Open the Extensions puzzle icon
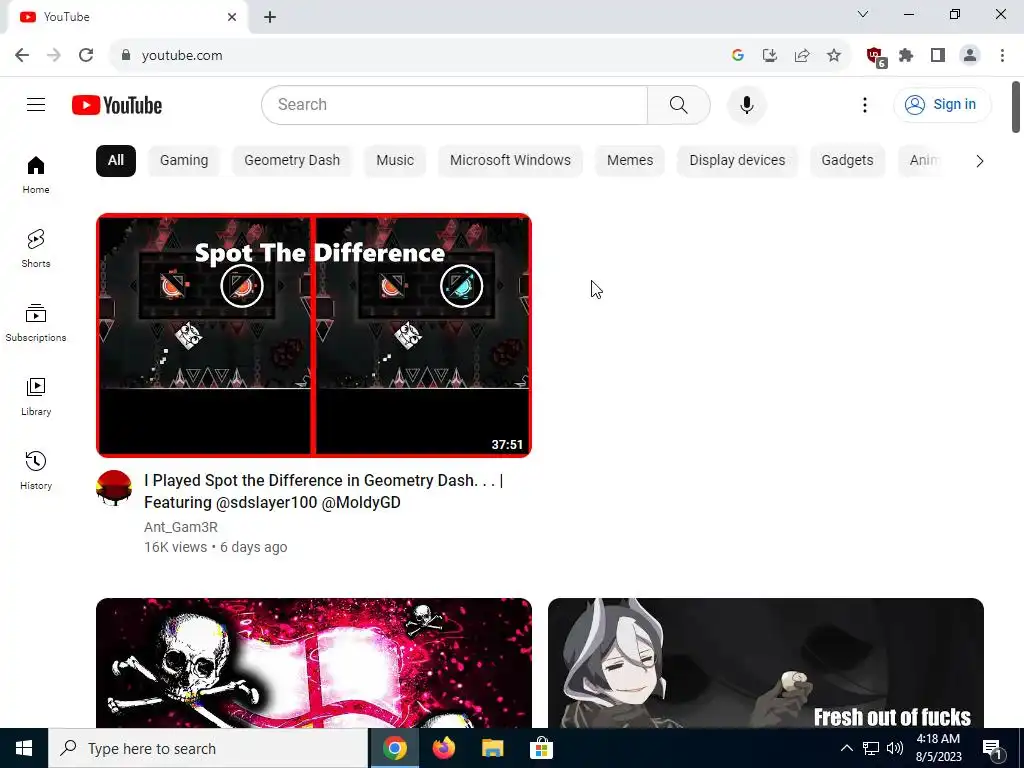Screen dimensions: 1024x768 point(906,56)
